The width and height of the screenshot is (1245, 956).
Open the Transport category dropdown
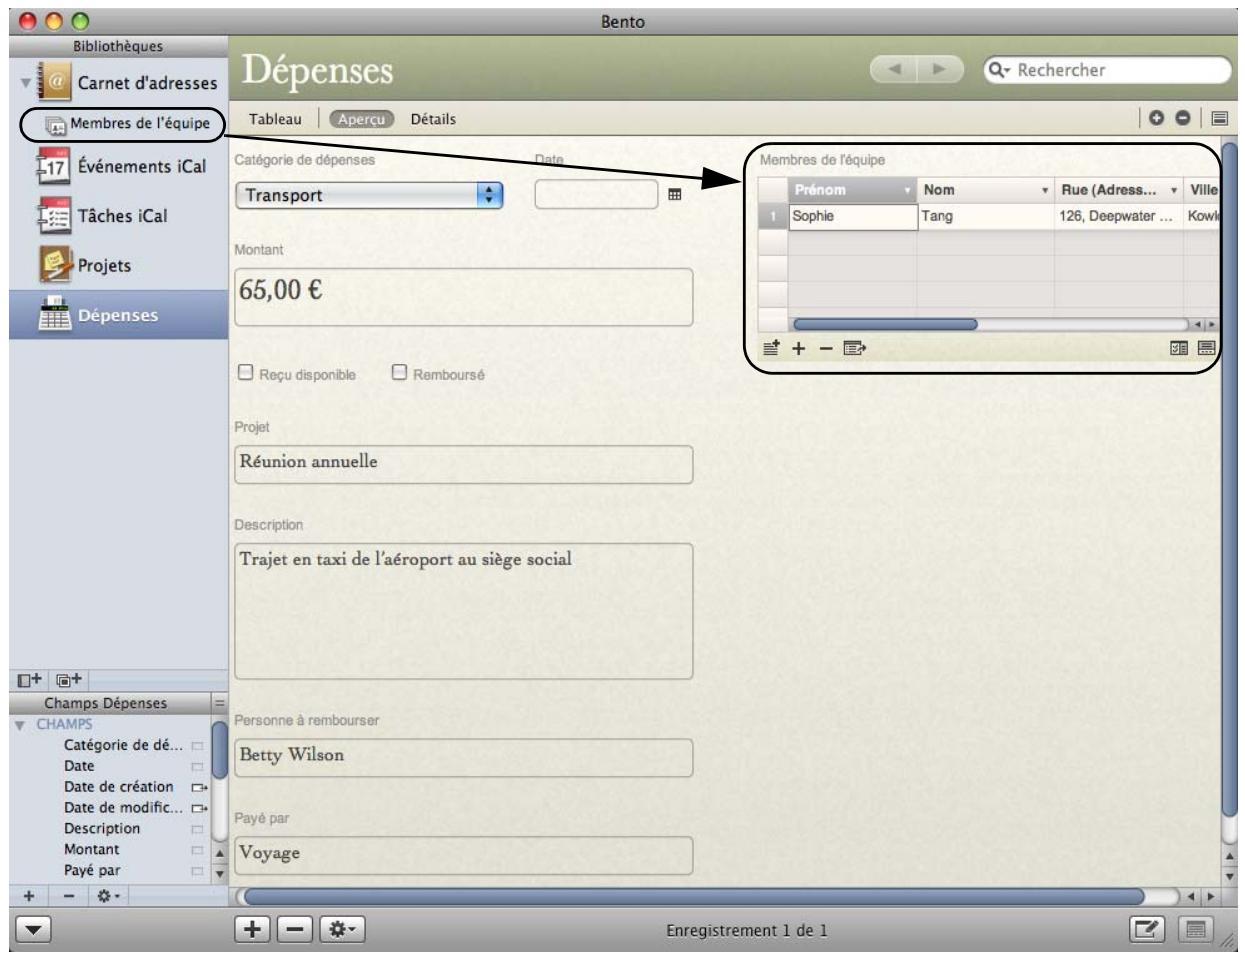369,195
